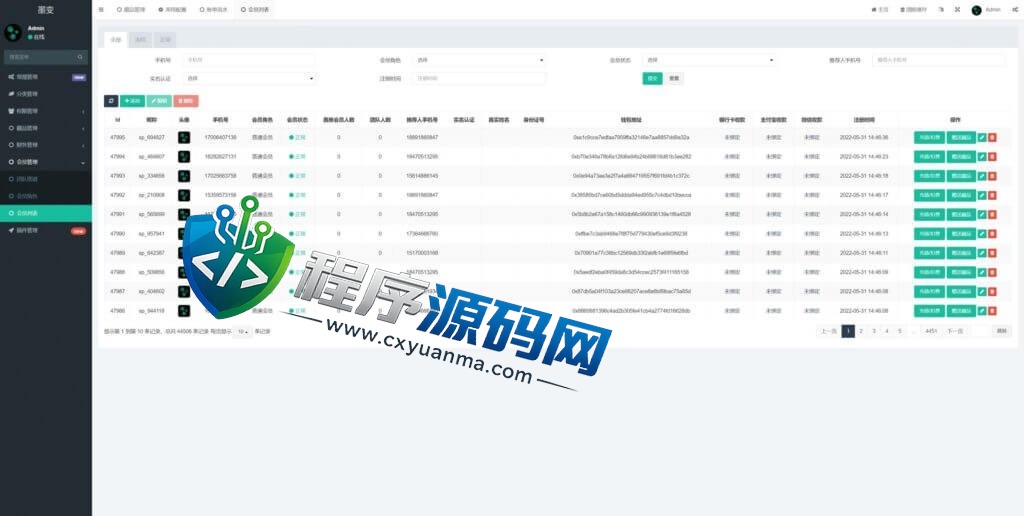
Task: Click the dark refresh button above the table
Action: coord(111,101)
